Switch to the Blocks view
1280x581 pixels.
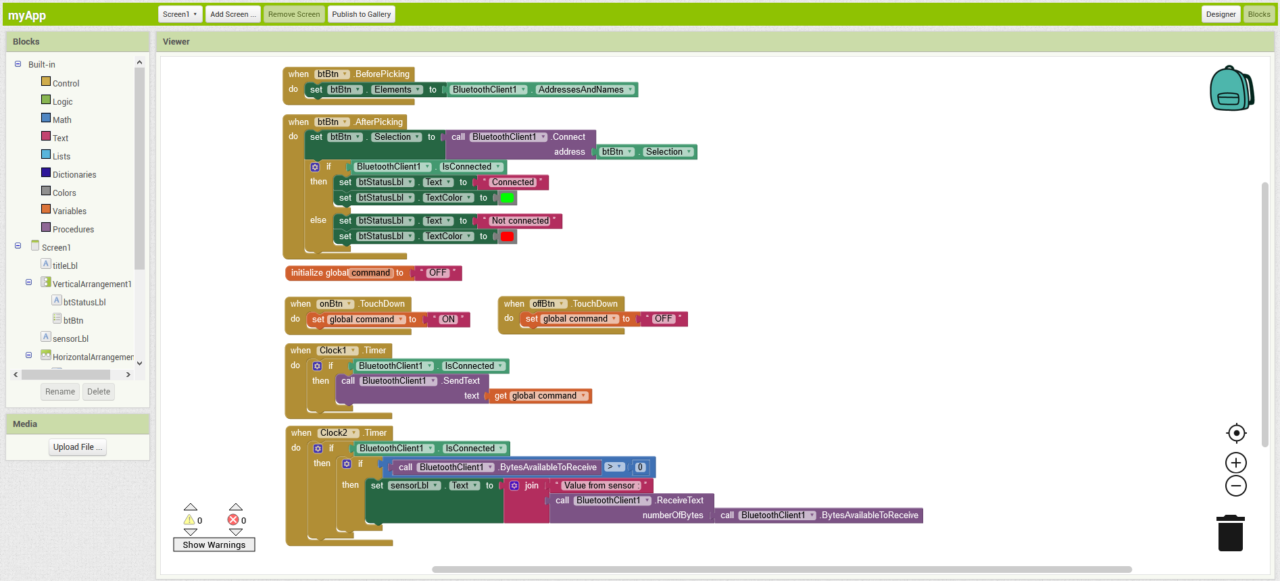[x=1258, y=14]
